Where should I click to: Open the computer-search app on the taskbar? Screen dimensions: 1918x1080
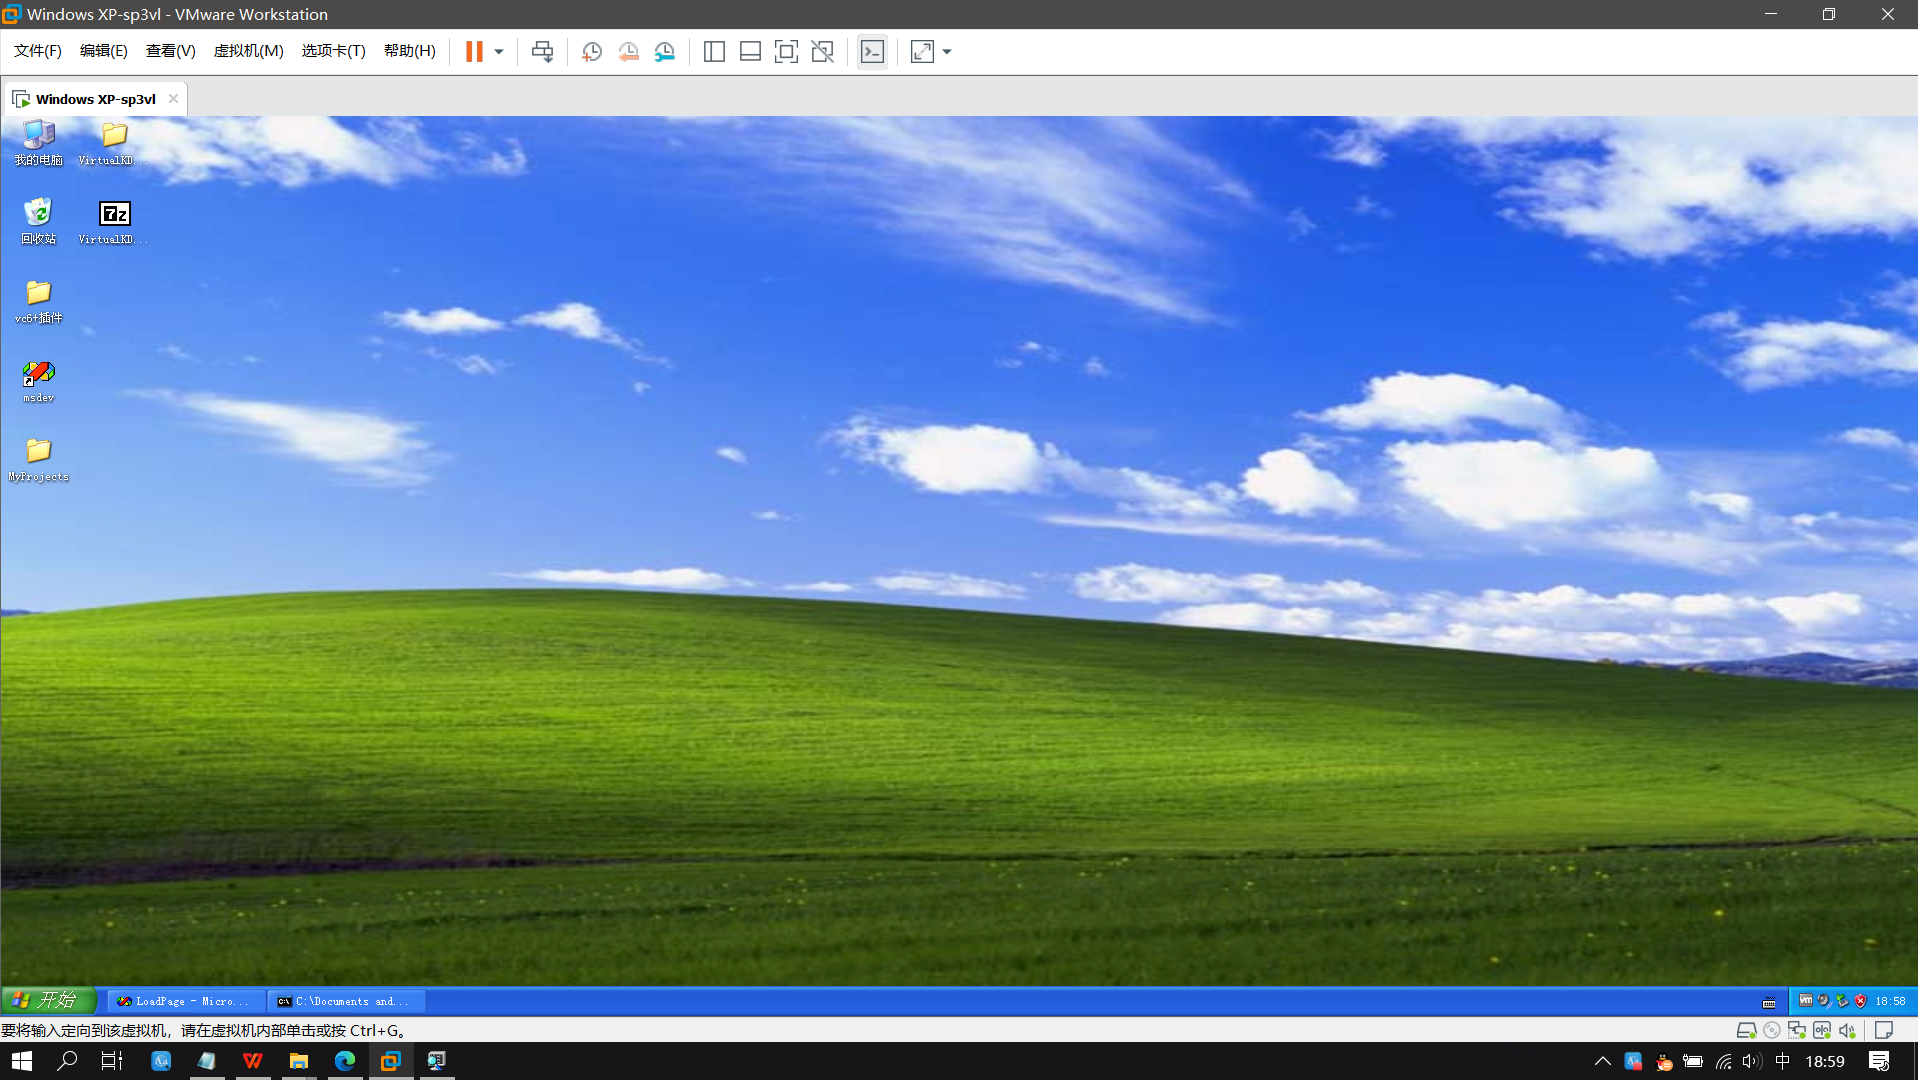pos(437,1061)
